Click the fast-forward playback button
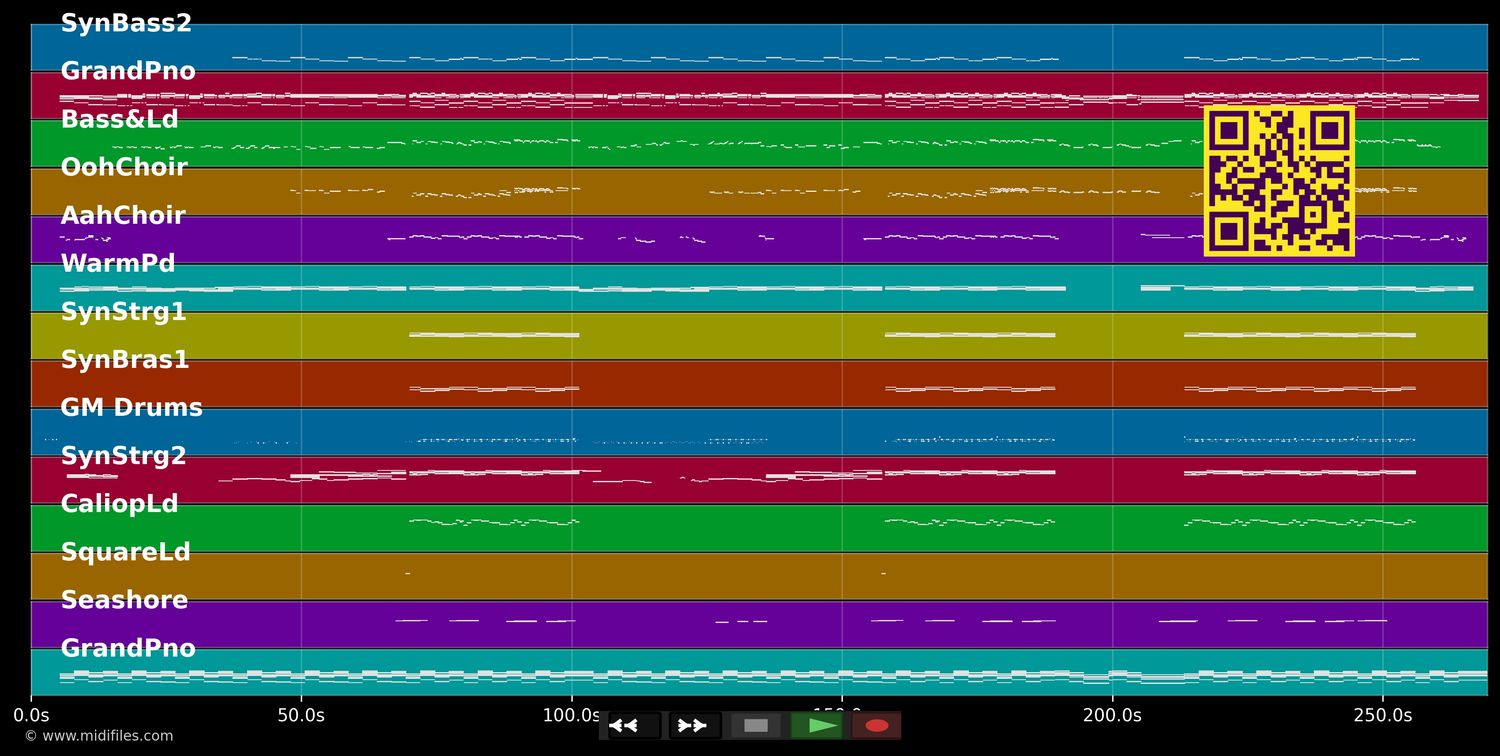This screenshot has width=1500, height=756. [x=695, y=726]
